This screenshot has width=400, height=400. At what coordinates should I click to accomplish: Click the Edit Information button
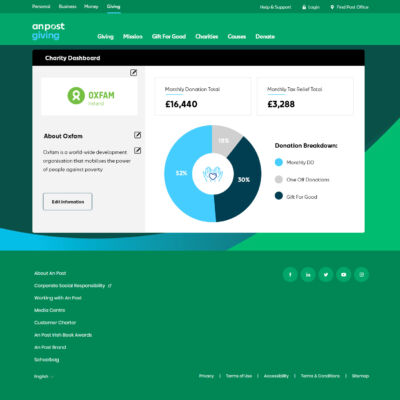[68, 202]
